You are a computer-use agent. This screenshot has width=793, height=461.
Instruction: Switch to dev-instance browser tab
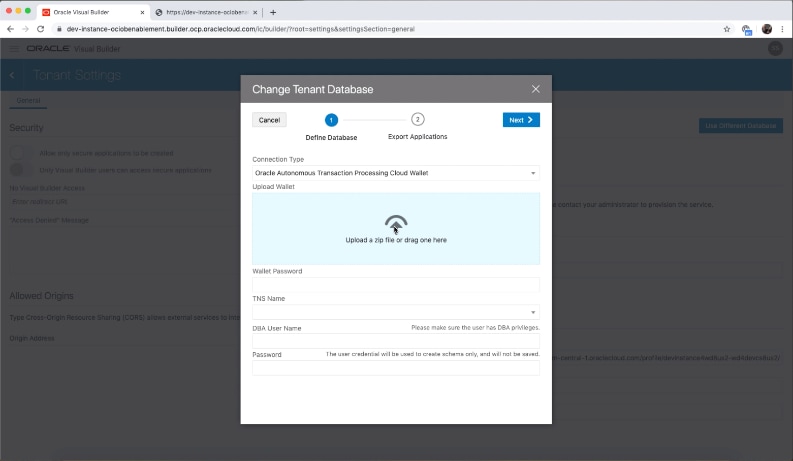click(207, 12)
